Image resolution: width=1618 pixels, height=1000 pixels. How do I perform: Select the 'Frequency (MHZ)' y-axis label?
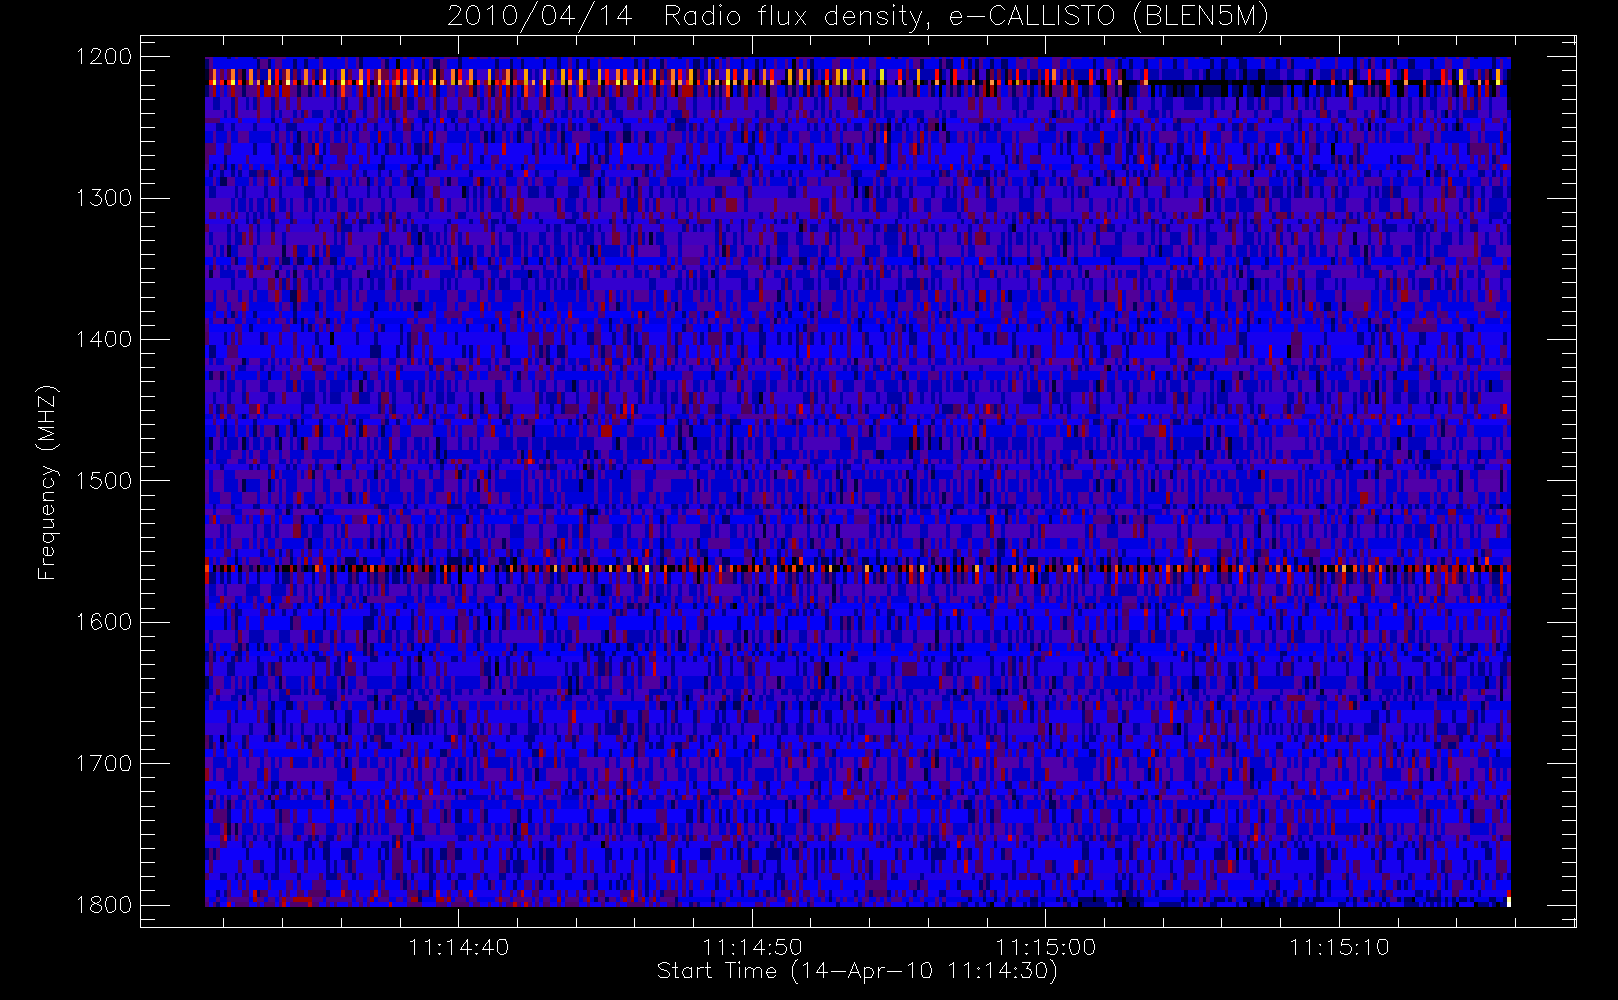46,482
